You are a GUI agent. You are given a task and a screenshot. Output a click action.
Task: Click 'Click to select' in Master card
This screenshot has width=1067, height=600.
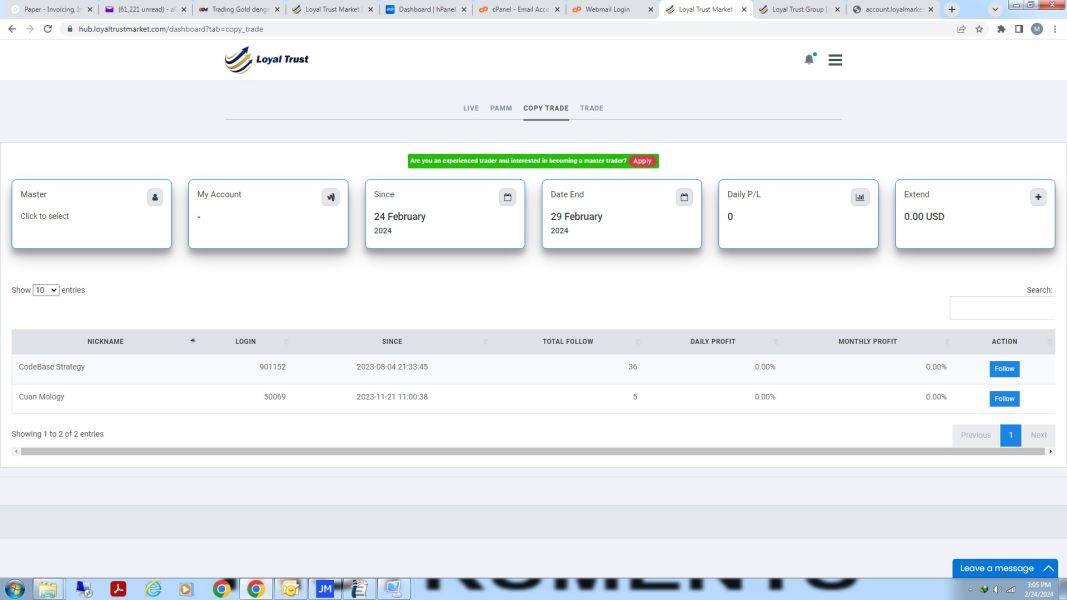coord(44,216)
